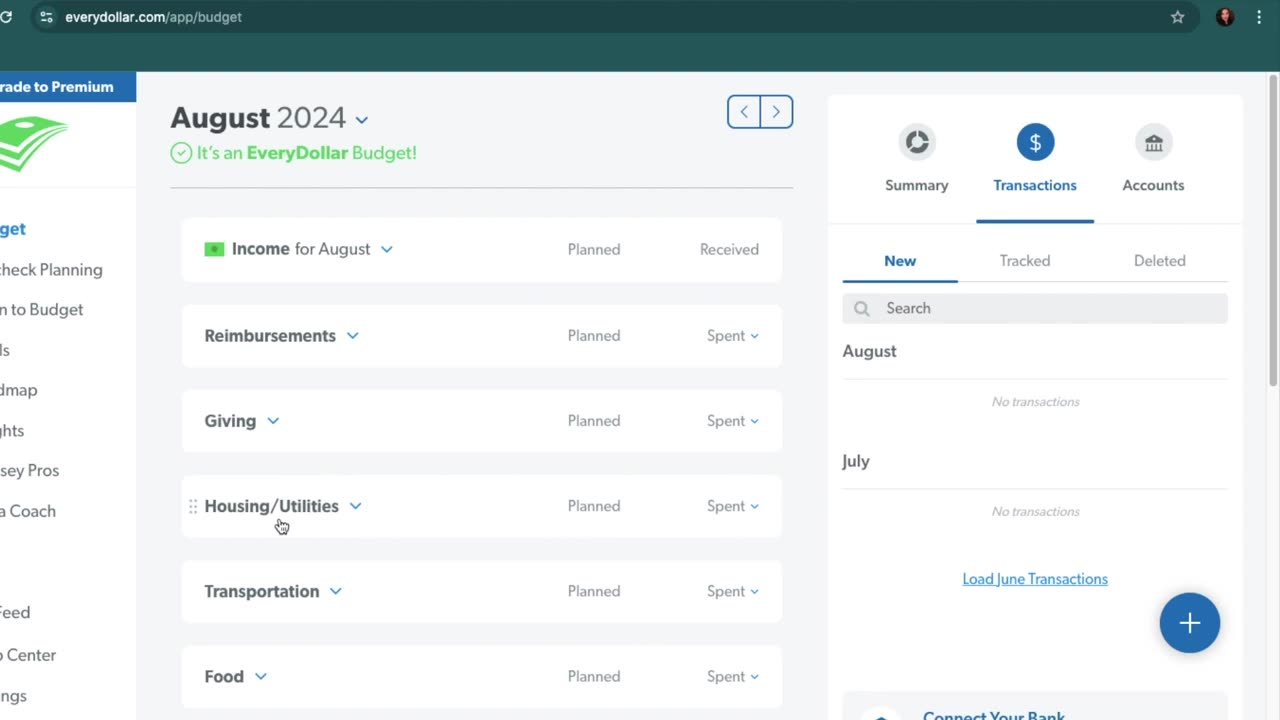Bookmark this page with the star icon
1280x720 pixels.
[1177, 17]
